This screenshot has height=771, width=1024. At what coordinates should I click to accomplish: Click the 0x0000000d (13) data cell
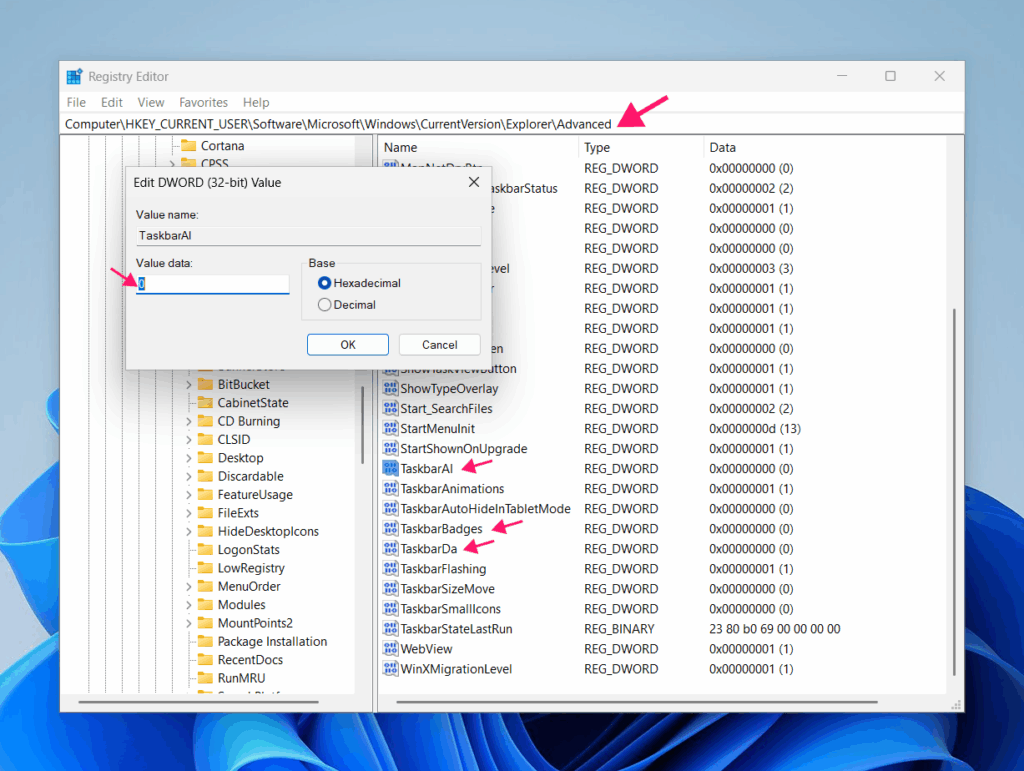[755, 428]
